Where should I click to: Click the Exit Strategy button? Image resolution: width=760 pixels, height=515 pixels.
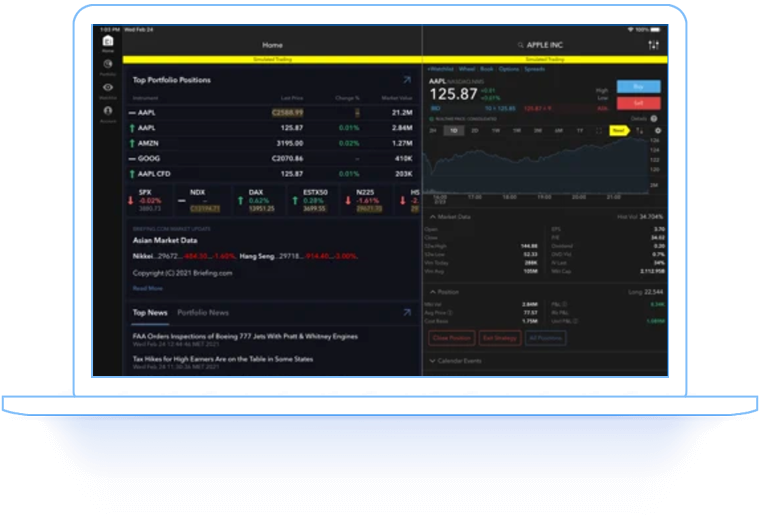pos(500,338)
